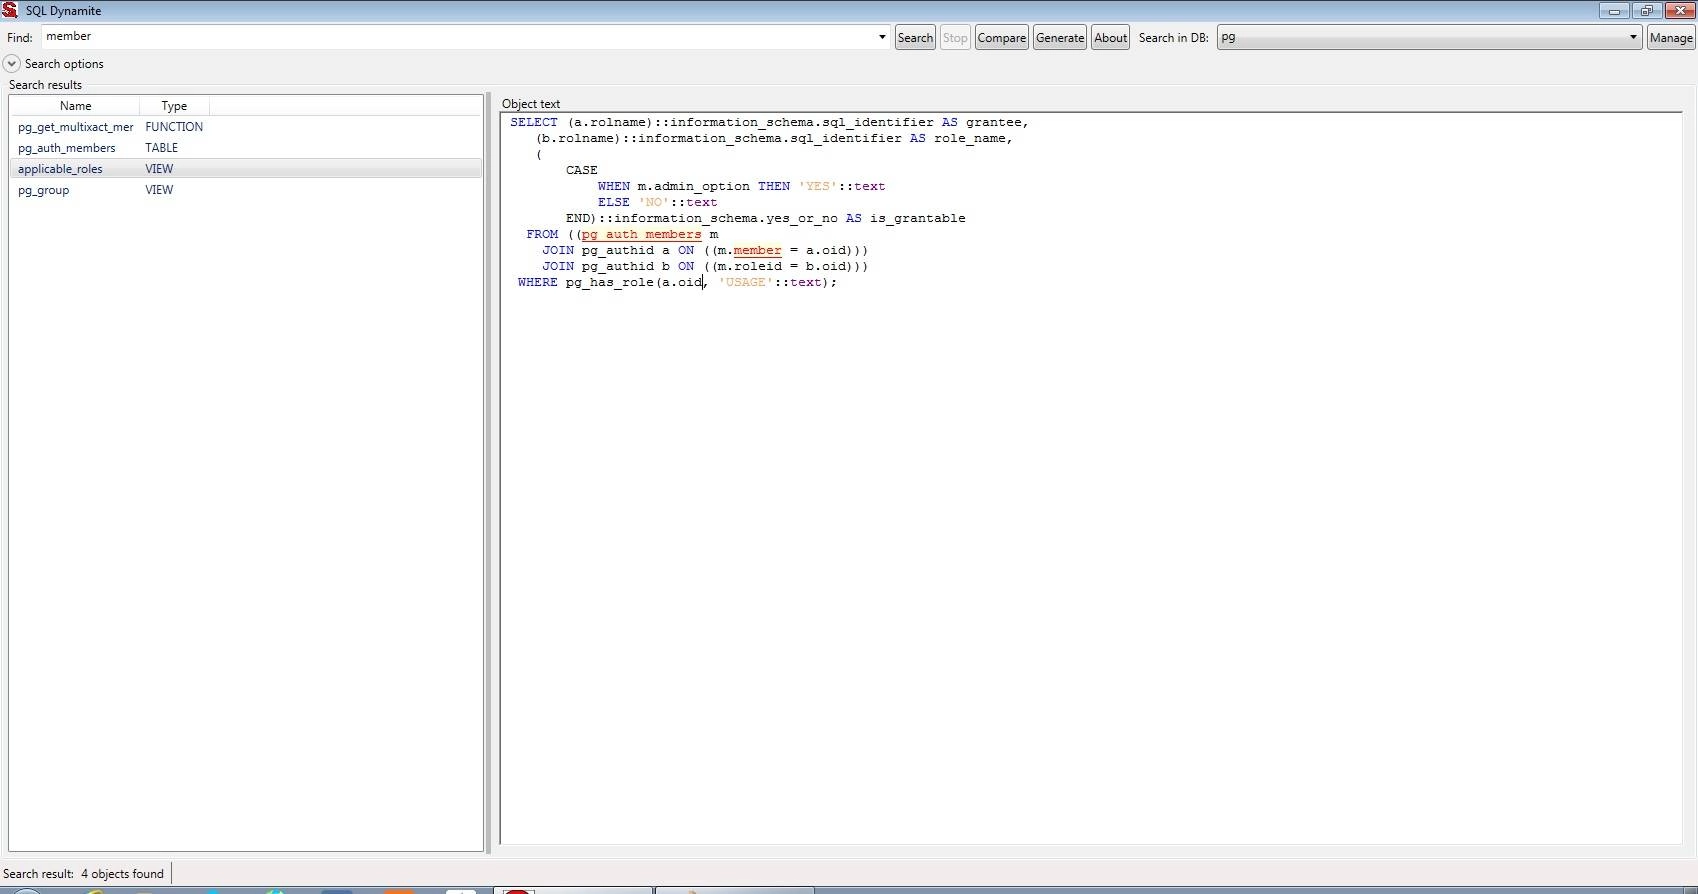Click the SELECT keyword in object text
The image size is (1698, 894).
[534, 122]
